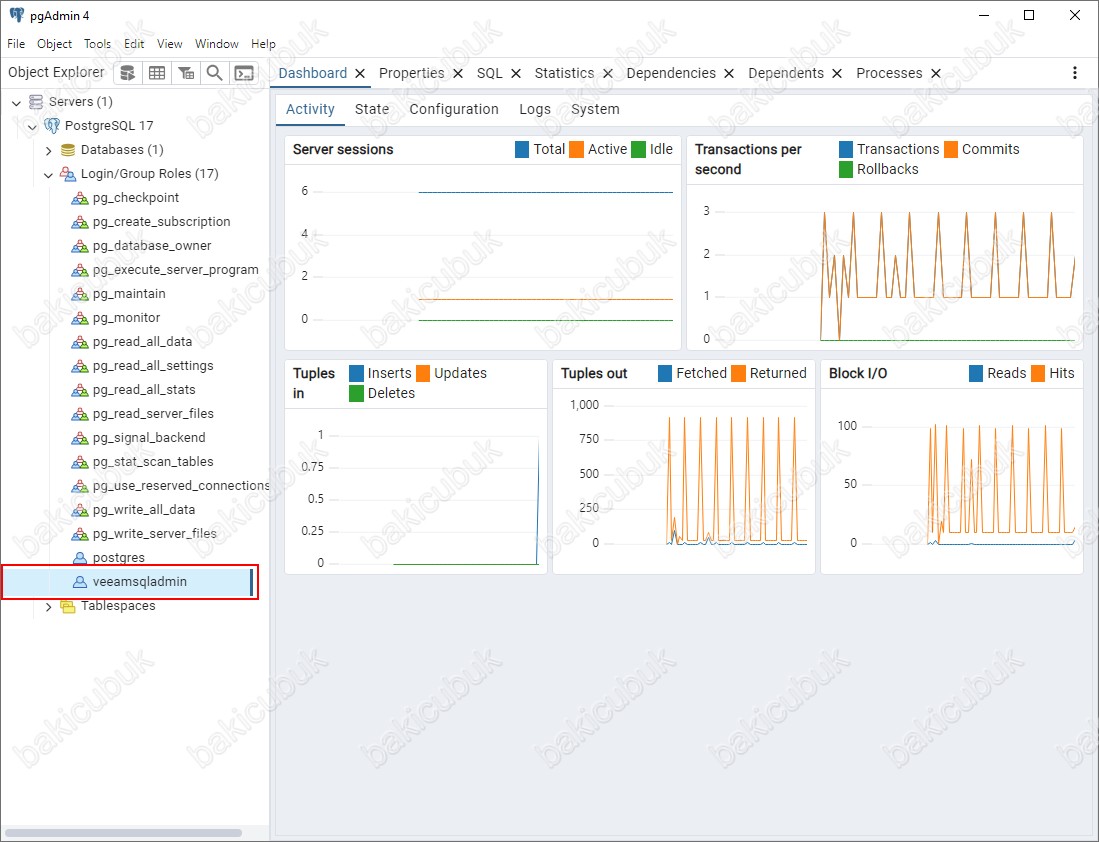
Task: Open the View menu
Action: [x=170, y=43]
